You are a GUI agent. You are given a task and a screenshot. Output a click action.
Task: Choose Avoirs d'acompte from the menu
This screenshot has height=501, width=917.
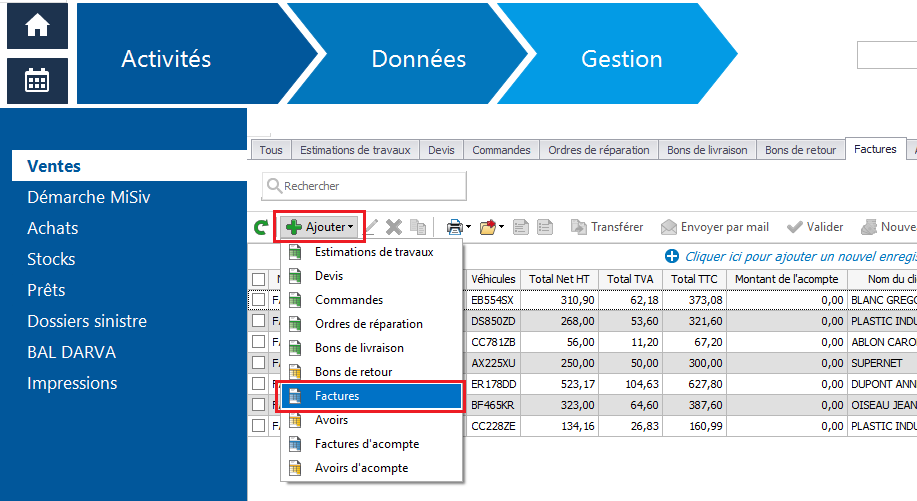[361, 468]
